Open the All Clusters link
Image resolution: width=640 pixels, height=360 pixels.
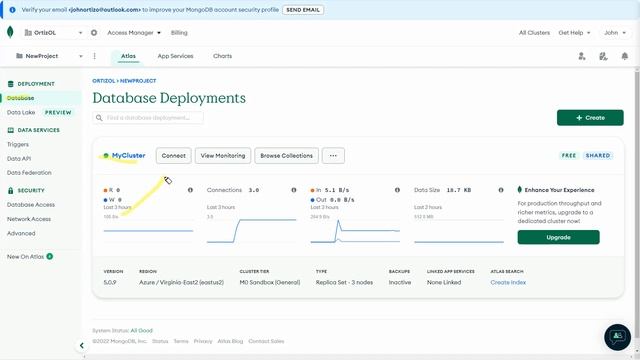pos(534,33)
